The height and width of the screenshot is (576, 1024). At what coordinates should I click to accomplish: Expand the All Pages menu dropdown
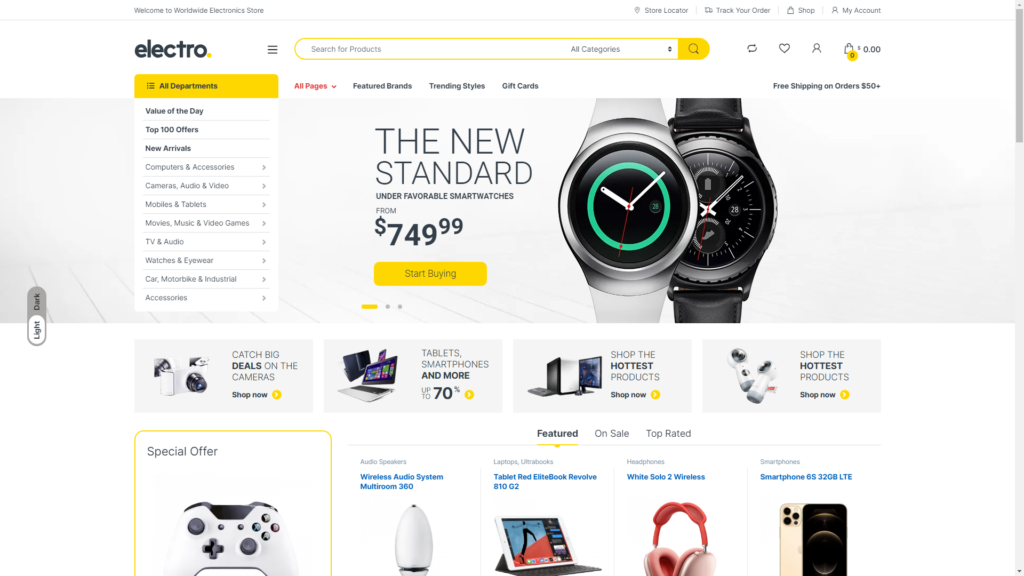[x=315, y=86]
